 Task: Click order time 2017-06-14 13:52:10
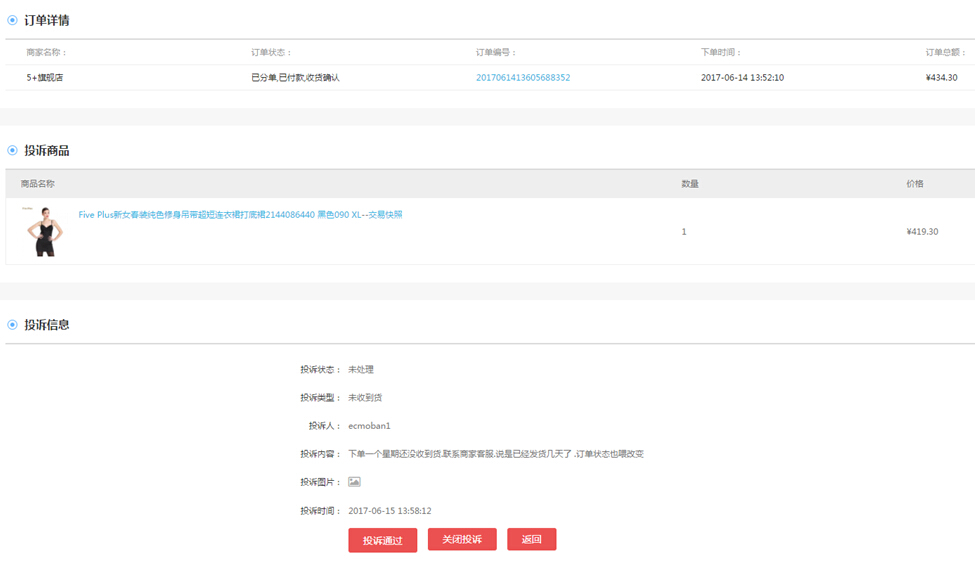742,77
